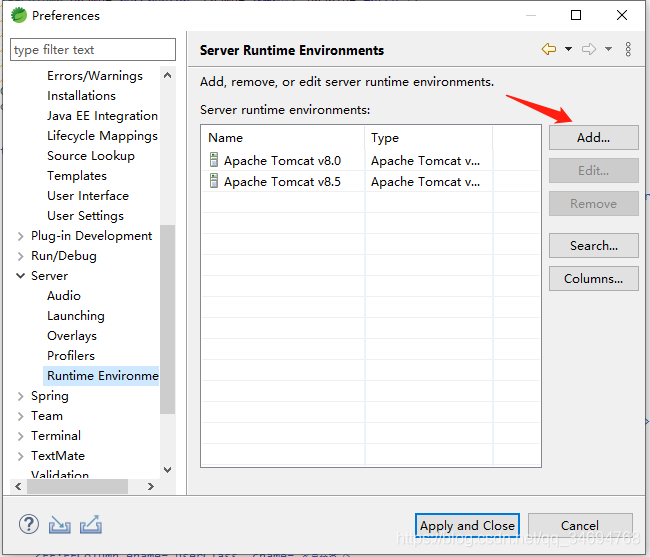This screenshot has width=650, height=557.
Task: Select the Plug-in Development tree label
Action: pyautogui.click(x=92, y=236)
